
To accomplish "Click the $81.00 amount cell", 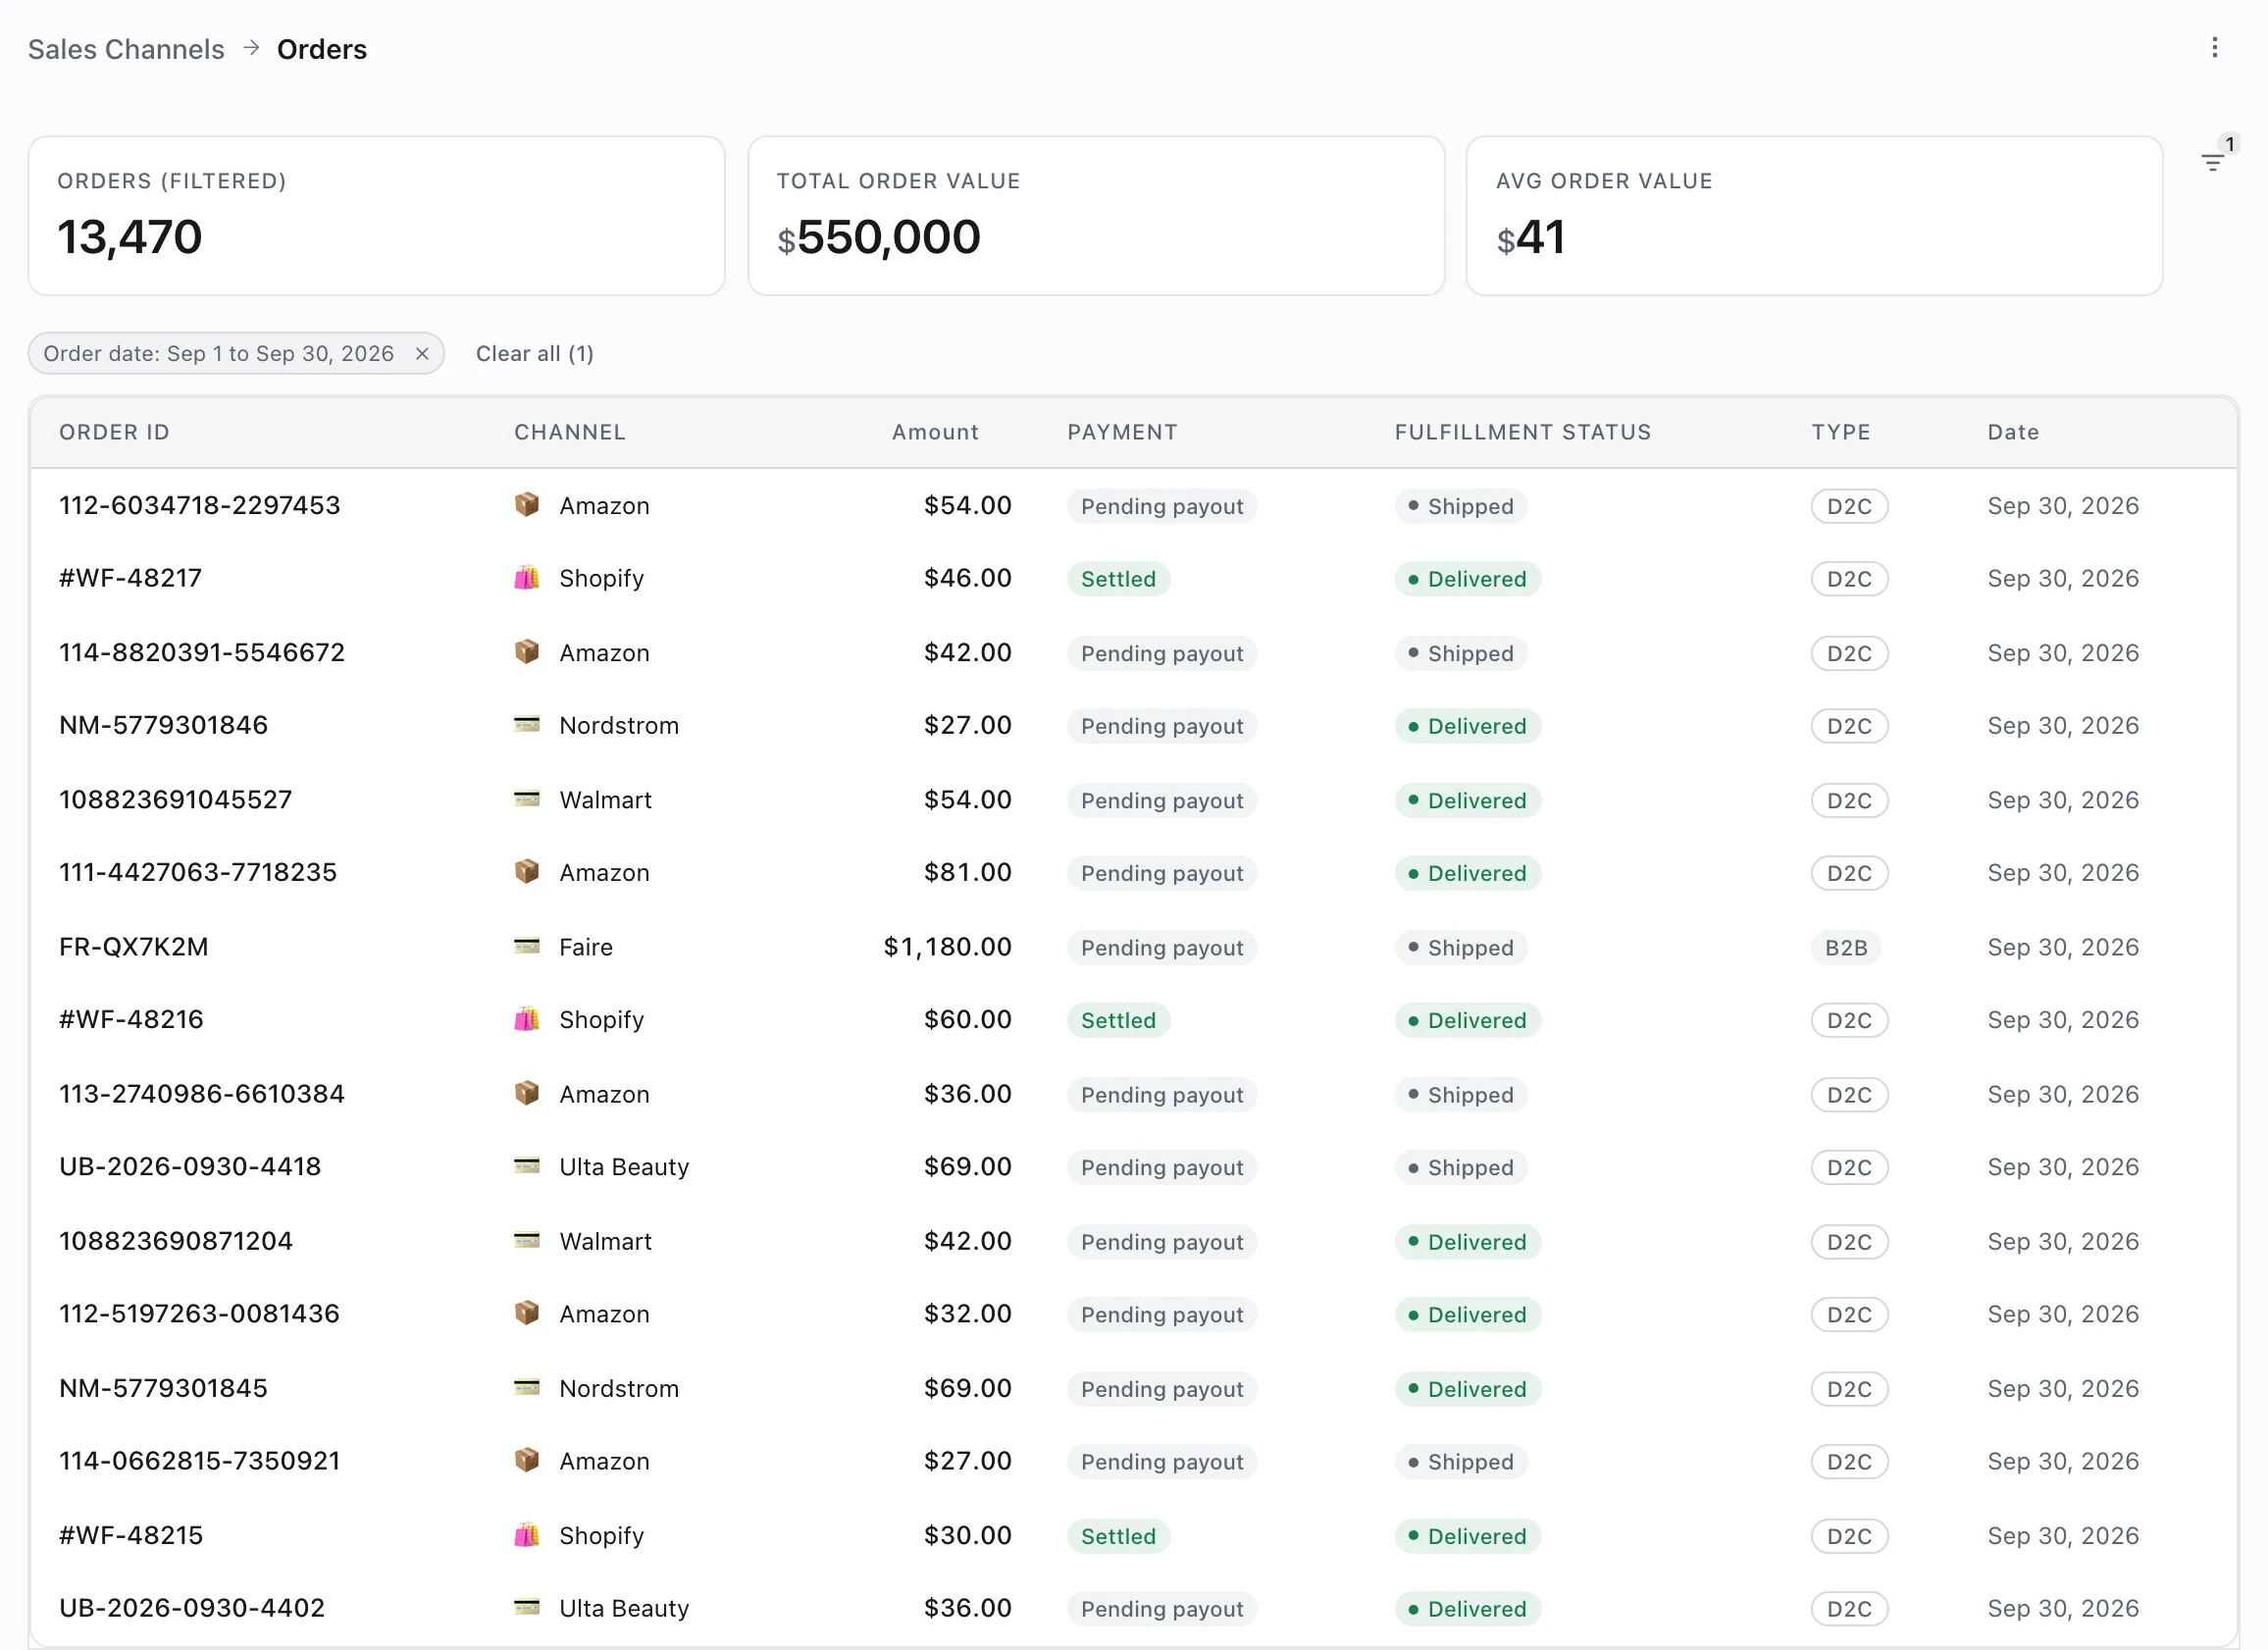I will [967, 872].
